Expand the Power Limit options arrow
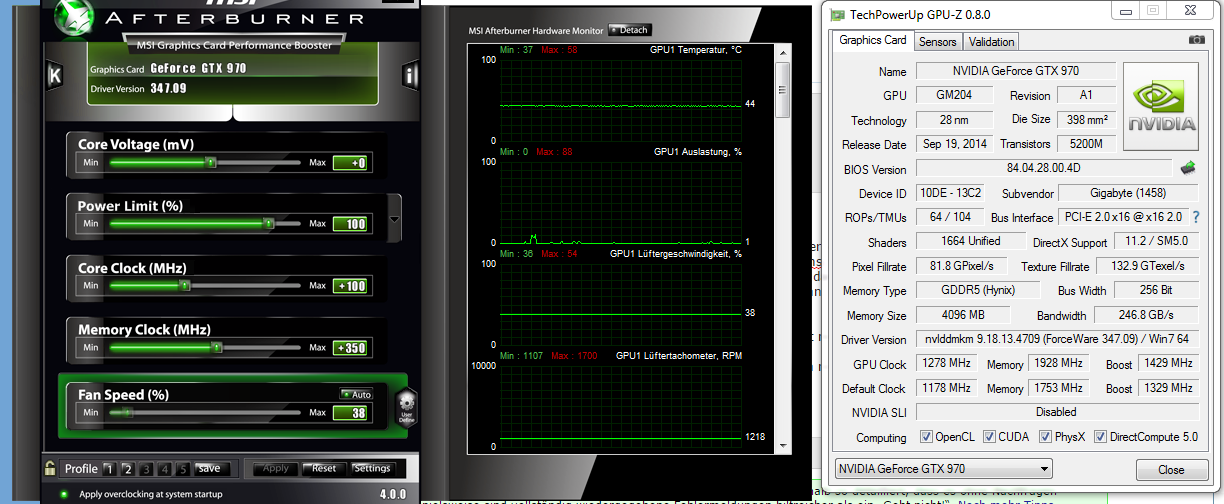The height and width of the screenshot is (504, 1224). (394, 221)
